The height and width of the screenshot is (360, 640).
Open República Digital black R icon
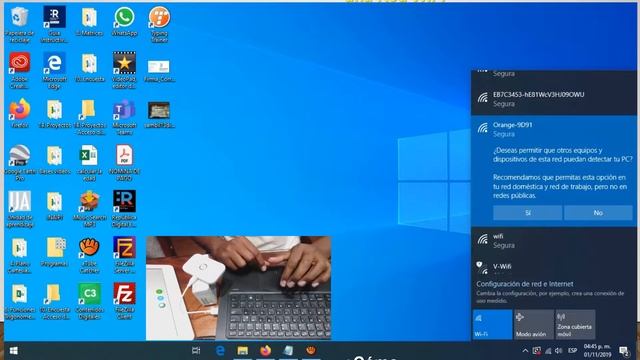124,209
